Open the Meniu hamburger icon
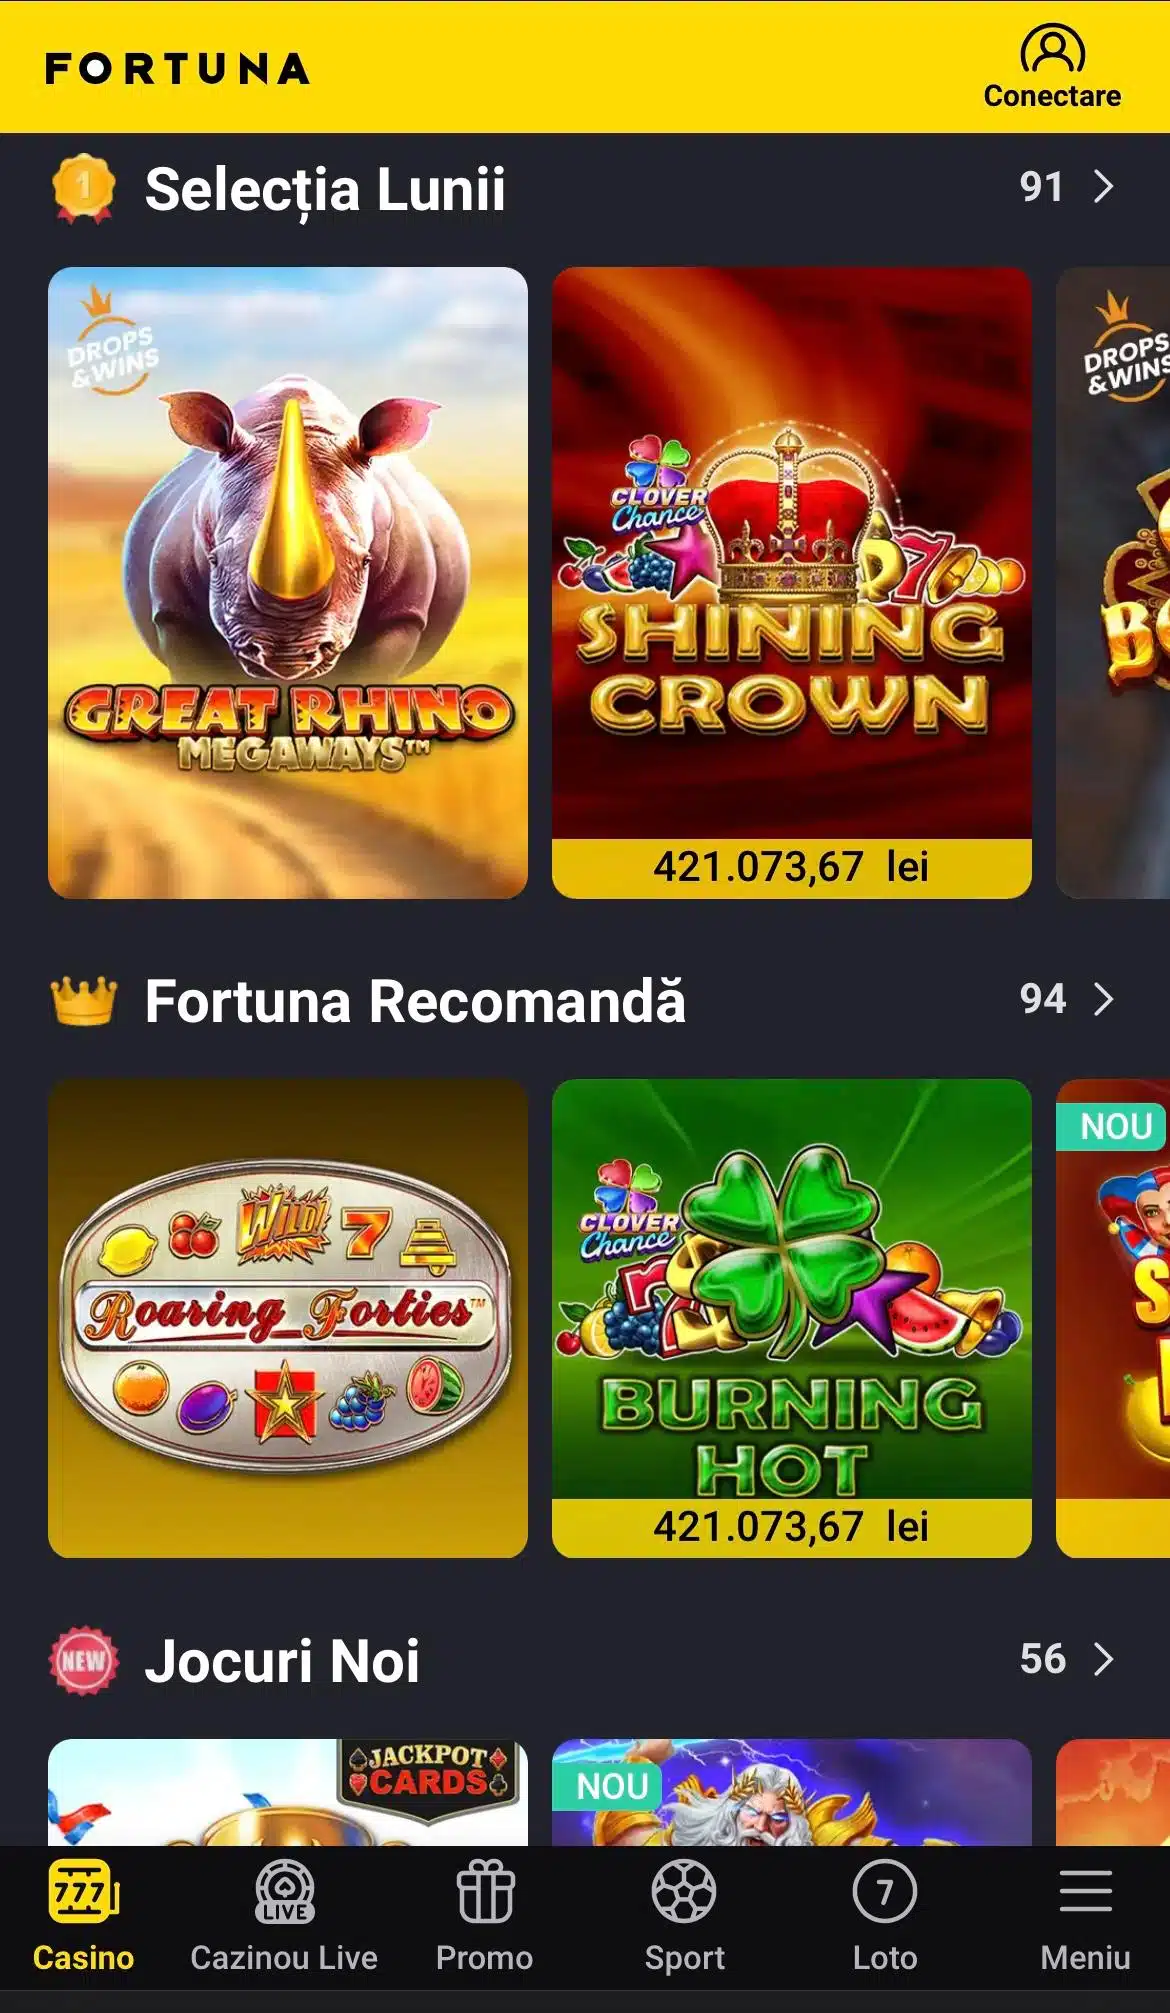The width and height of the screenshot is (1170, 2013). point(1086,1892)
